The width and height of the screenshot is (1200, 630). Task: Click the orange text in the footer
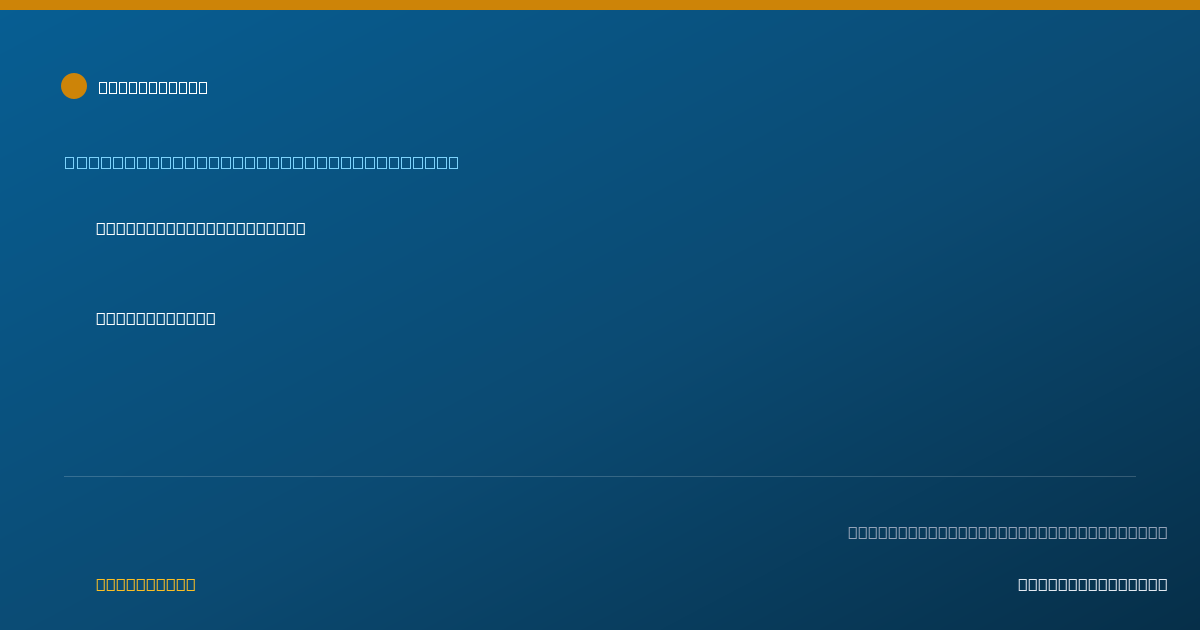[x=146, y=584]
